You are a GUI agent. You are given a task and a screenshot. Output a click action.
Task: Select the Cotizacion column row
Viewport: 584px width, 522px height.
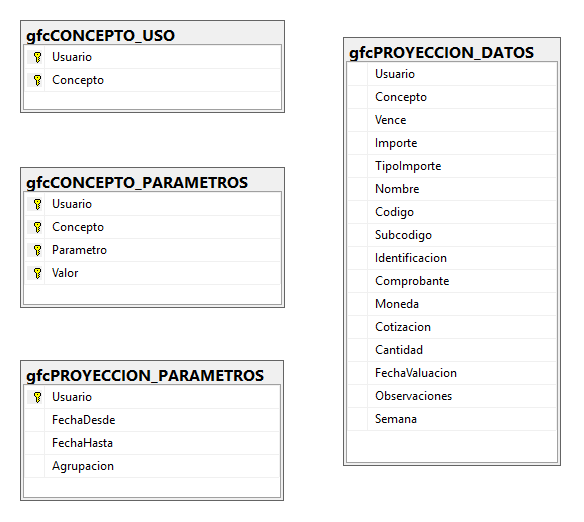point(452,327)
